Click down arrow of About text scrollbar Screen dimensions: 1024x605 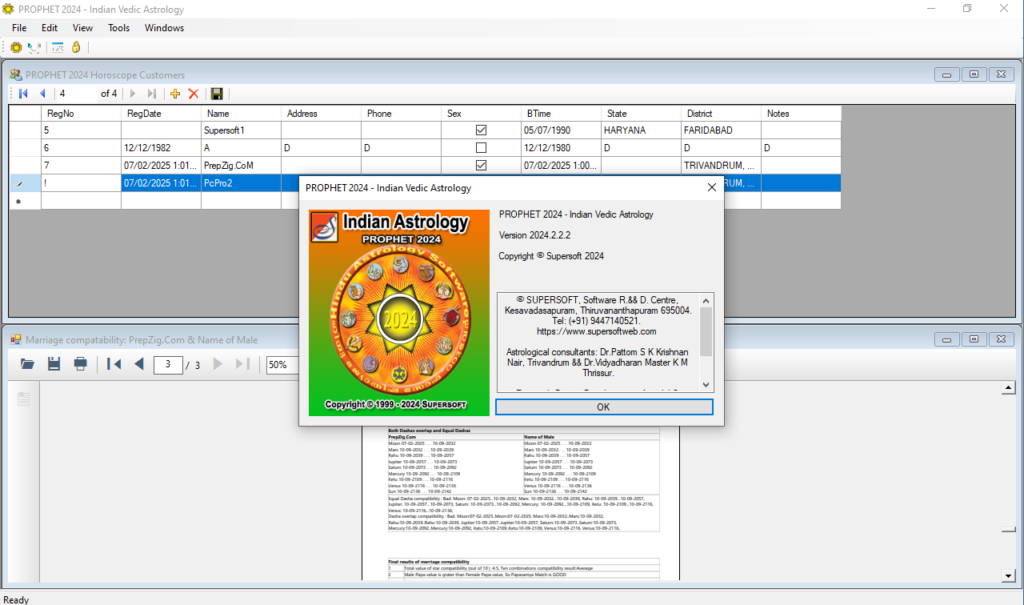[x=706, y=385]
